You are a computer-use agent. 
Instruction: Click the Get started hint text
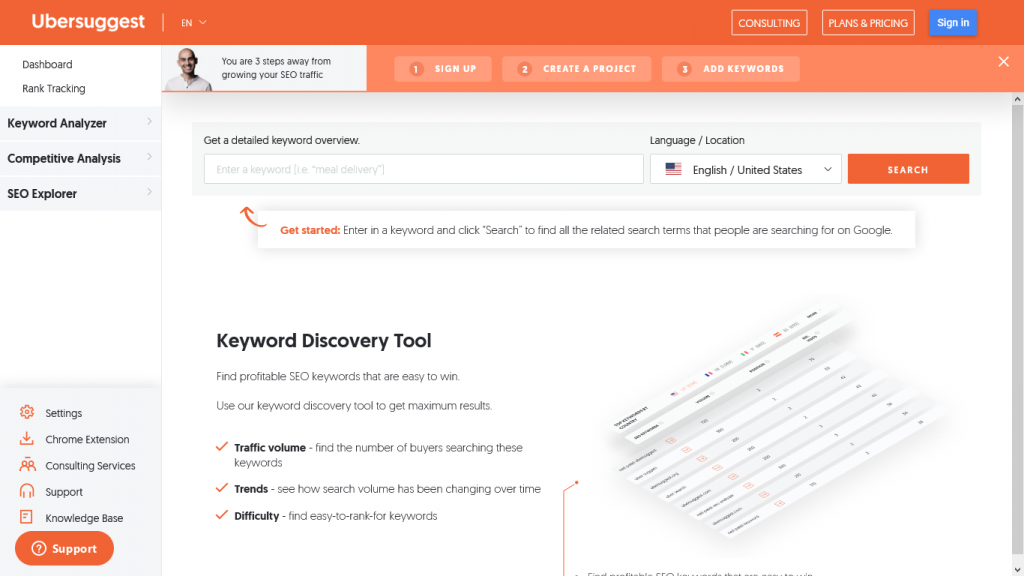(x=586, y=230)
